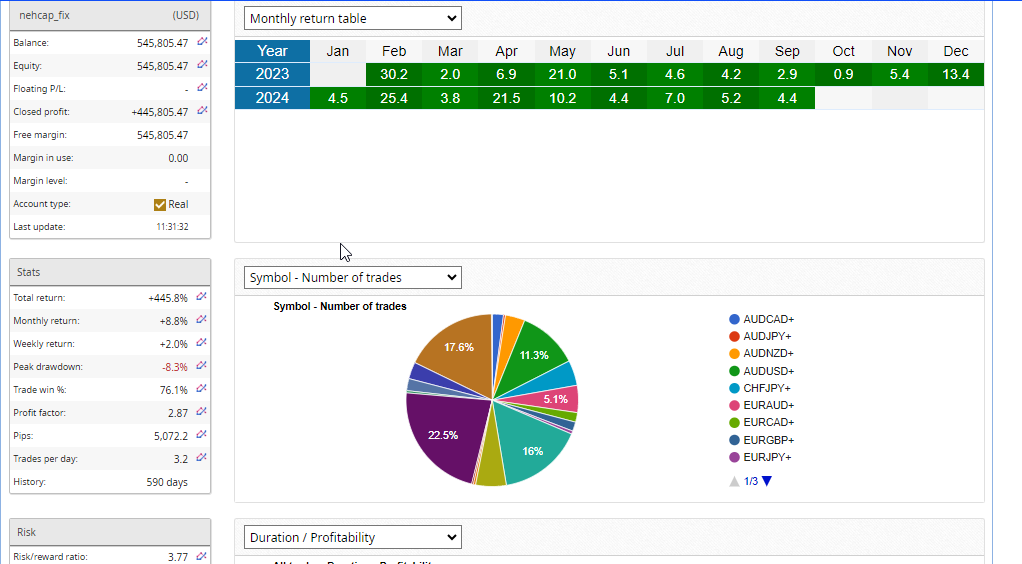This screenshot has height=564, width=1022.
Task: Click the Stats panel header
Action: point(110,272)
